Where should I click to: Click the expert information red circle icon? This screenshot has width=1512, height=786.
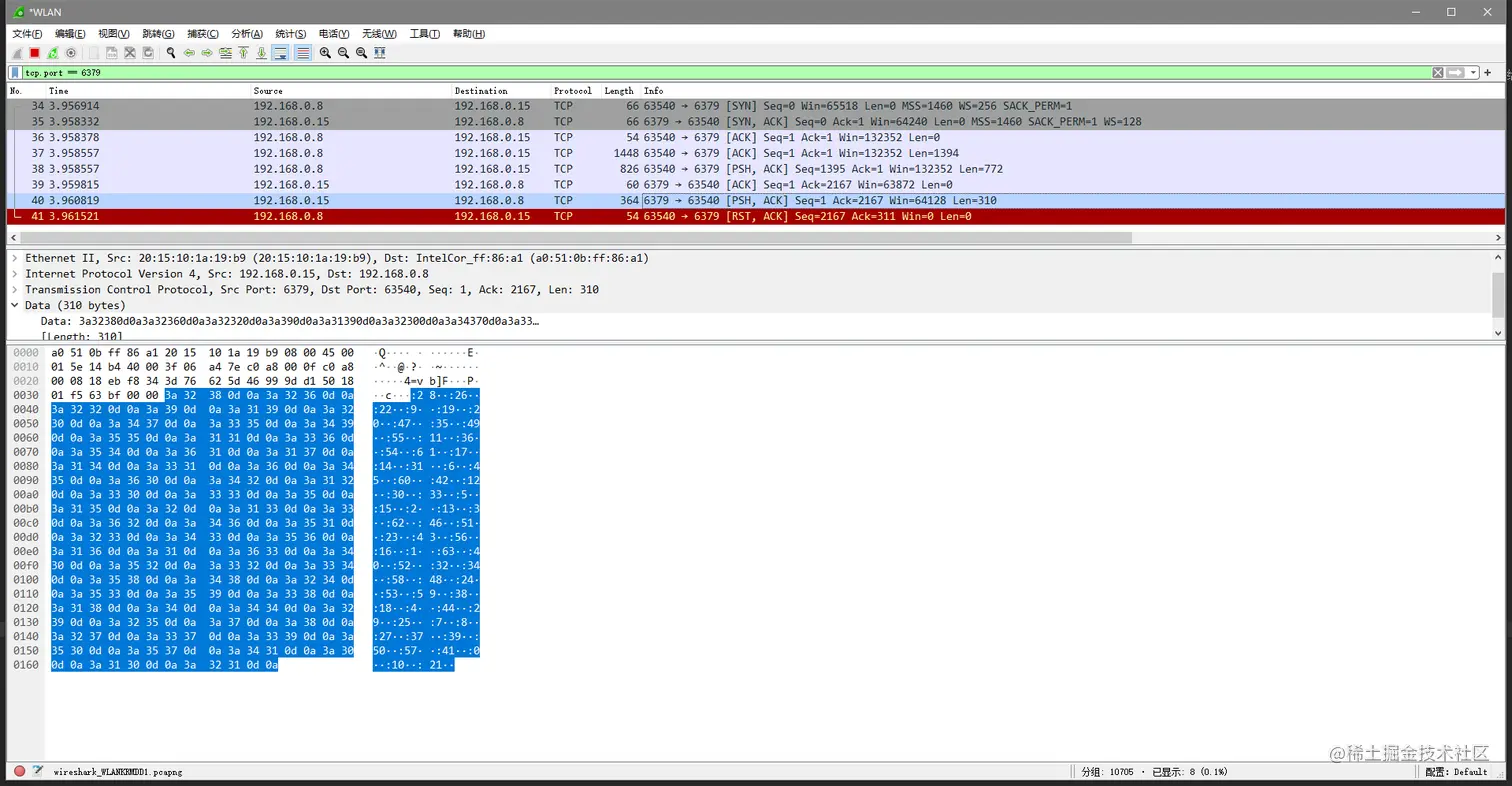coord(19,771)
